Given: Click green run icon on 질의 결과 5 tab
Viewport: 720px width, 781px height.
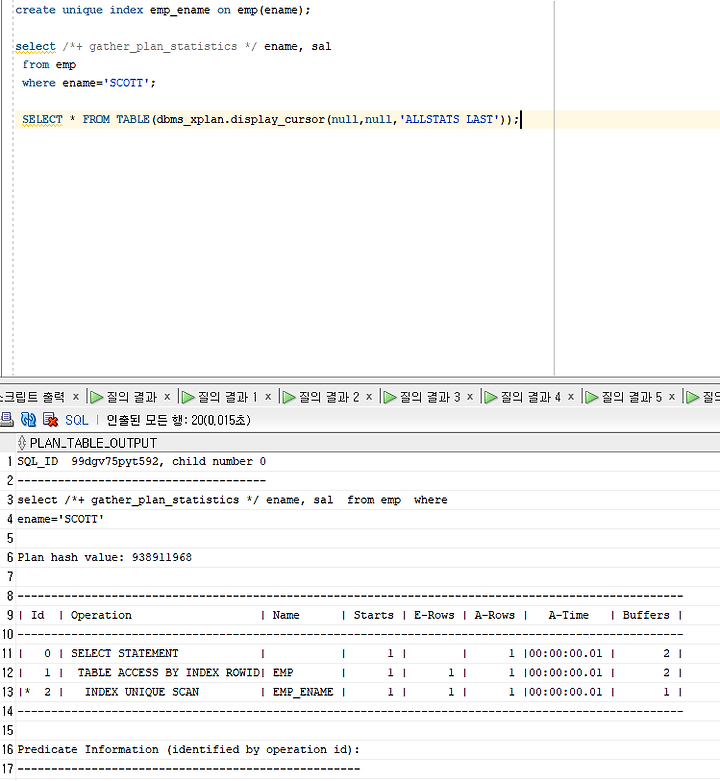Looking at the screenshot, I should pyautogui.click(x=592, y=397).
